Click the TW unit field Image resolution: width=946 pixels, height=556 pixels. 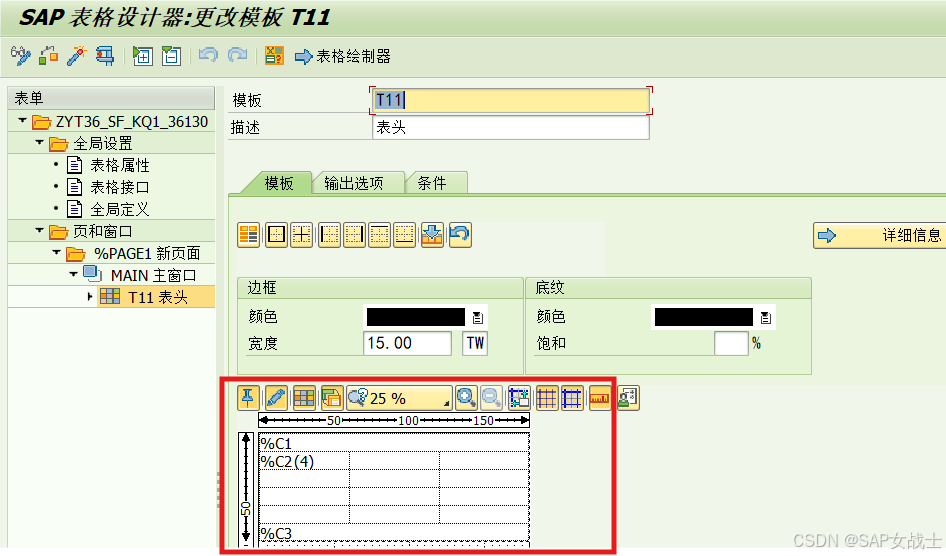475,343
